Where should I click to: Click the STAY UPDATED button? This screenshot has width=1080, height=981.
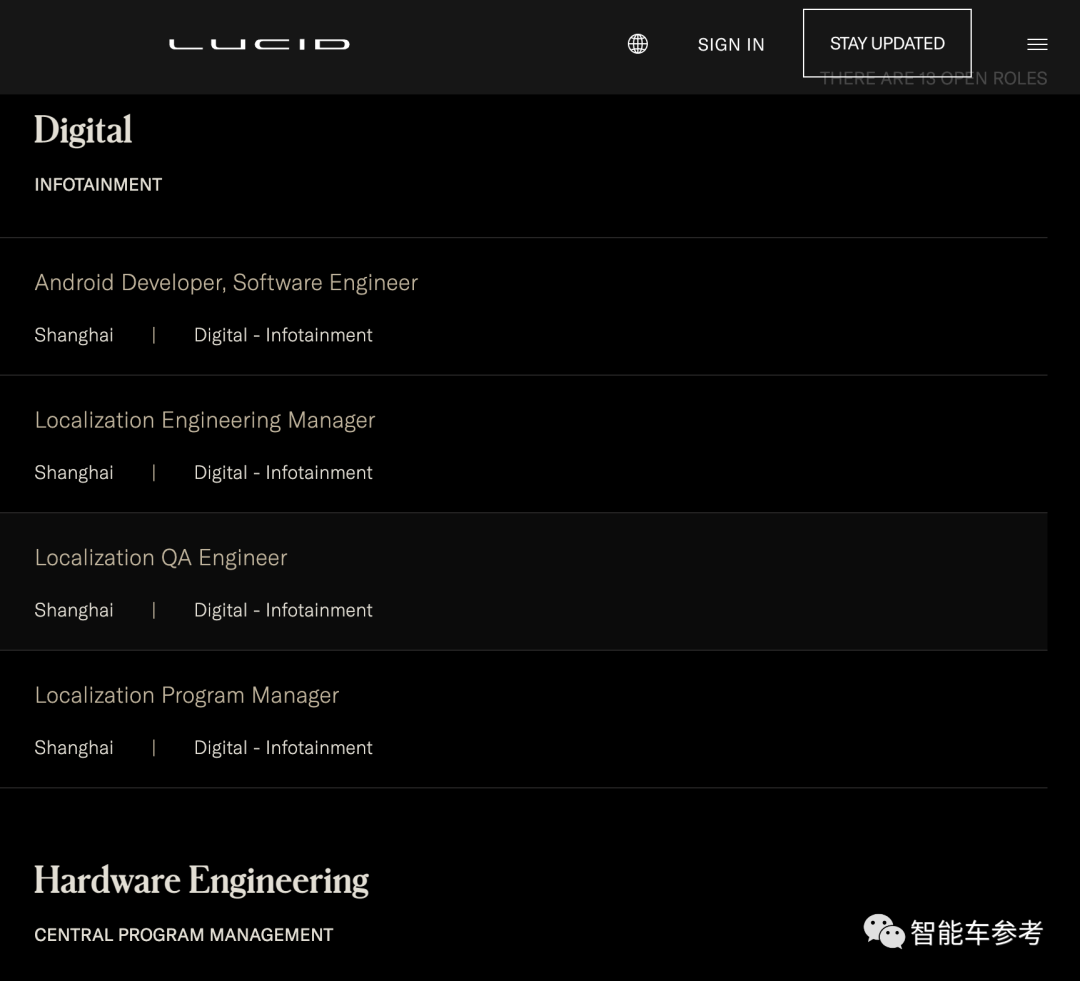(887, 43)
